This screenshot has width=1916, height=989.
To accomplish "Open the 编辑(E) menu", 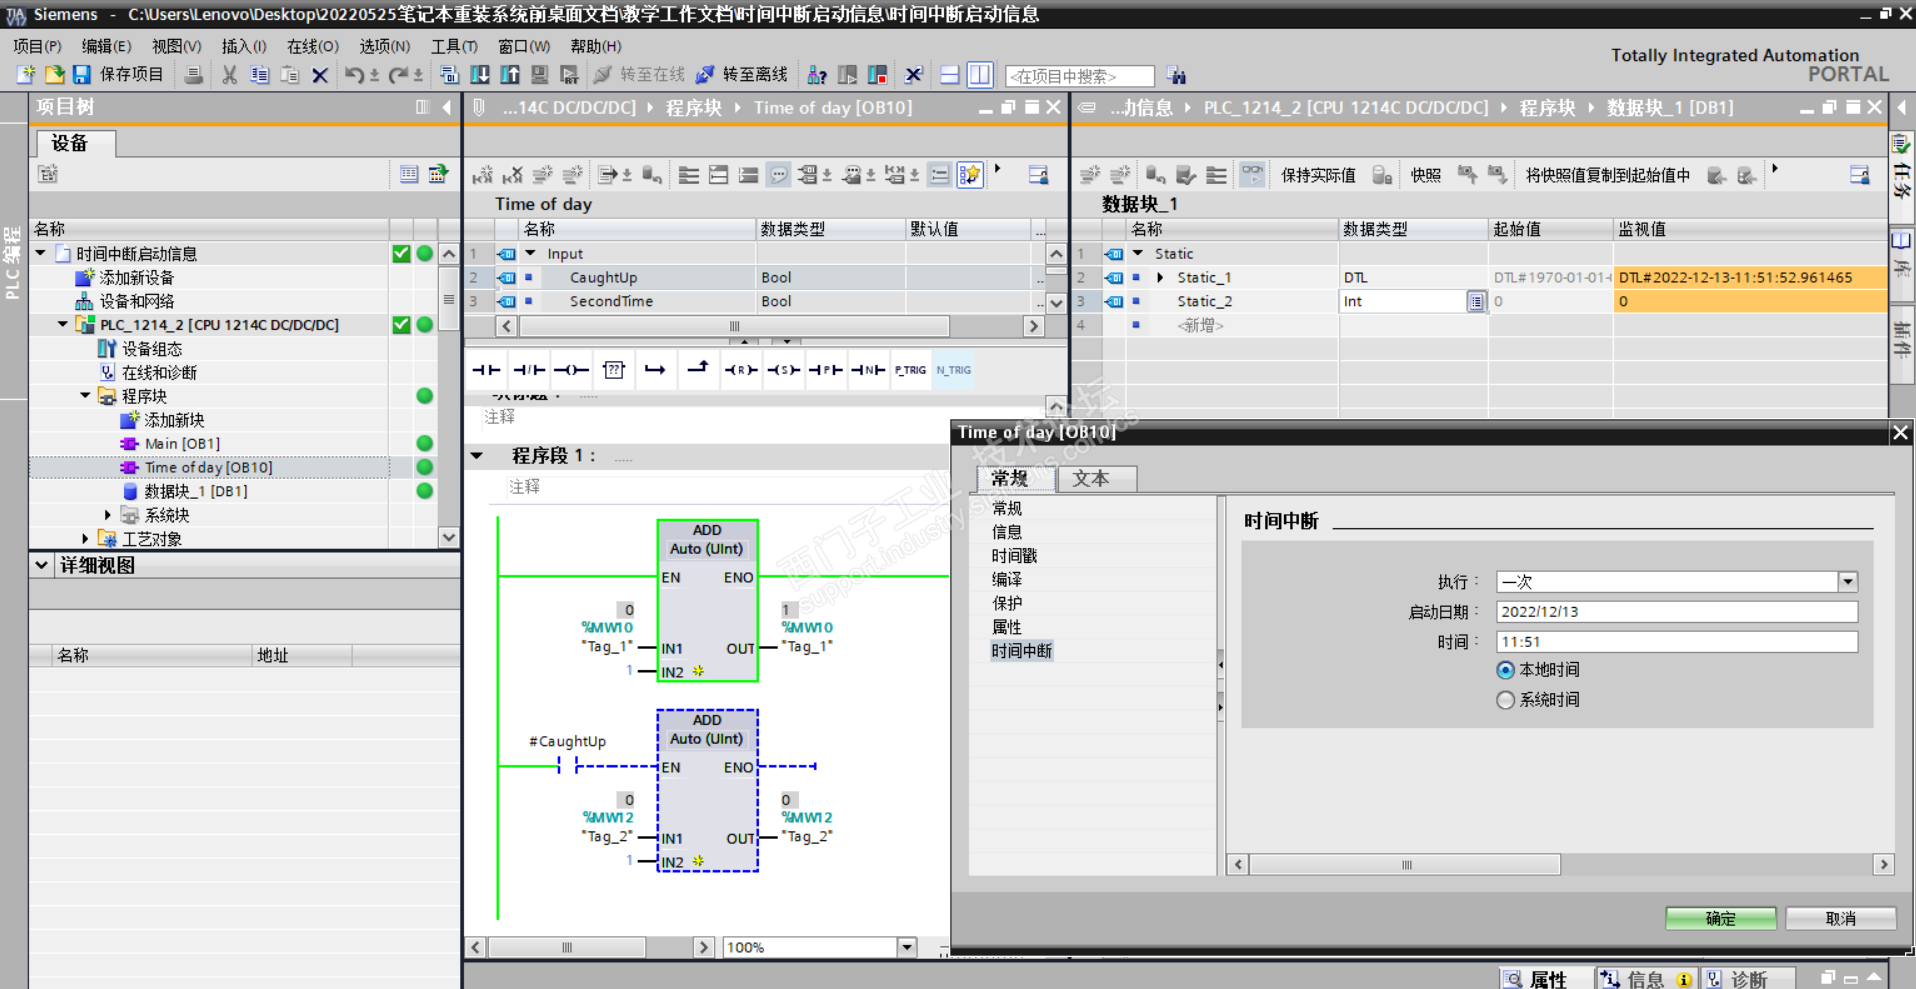I will click(x=106, y=46).
